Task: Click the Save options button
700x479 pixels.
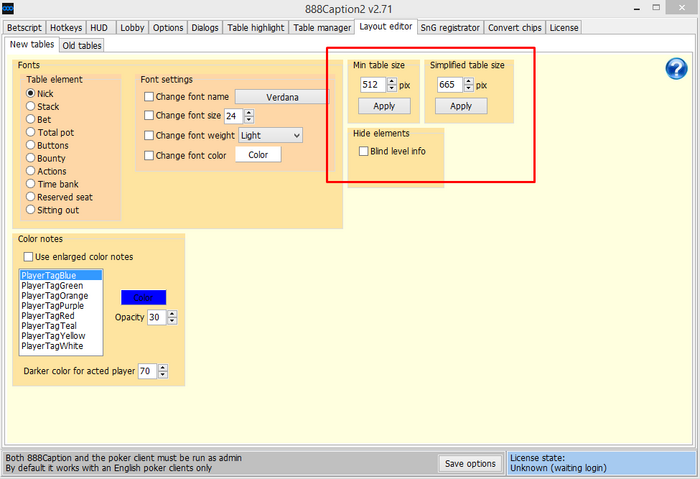Action: tap(470, 464)
